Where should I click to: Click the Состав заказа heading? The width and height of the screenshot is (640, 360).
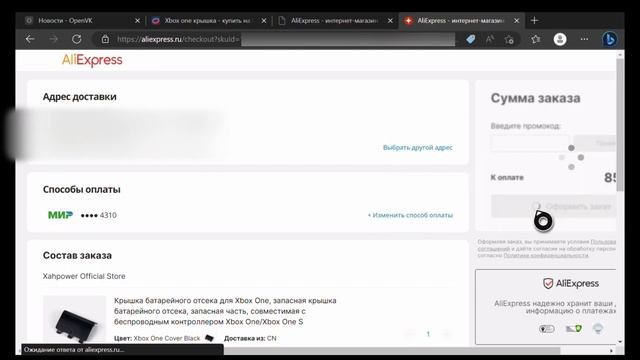pyautogui.click(x=77, y=256)
